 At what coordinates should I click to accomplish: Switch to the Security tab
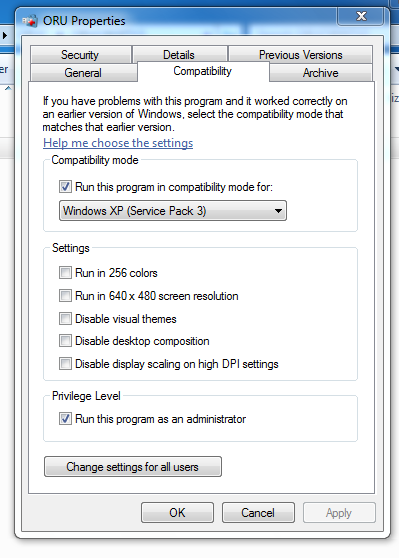[x=80, y=55]
